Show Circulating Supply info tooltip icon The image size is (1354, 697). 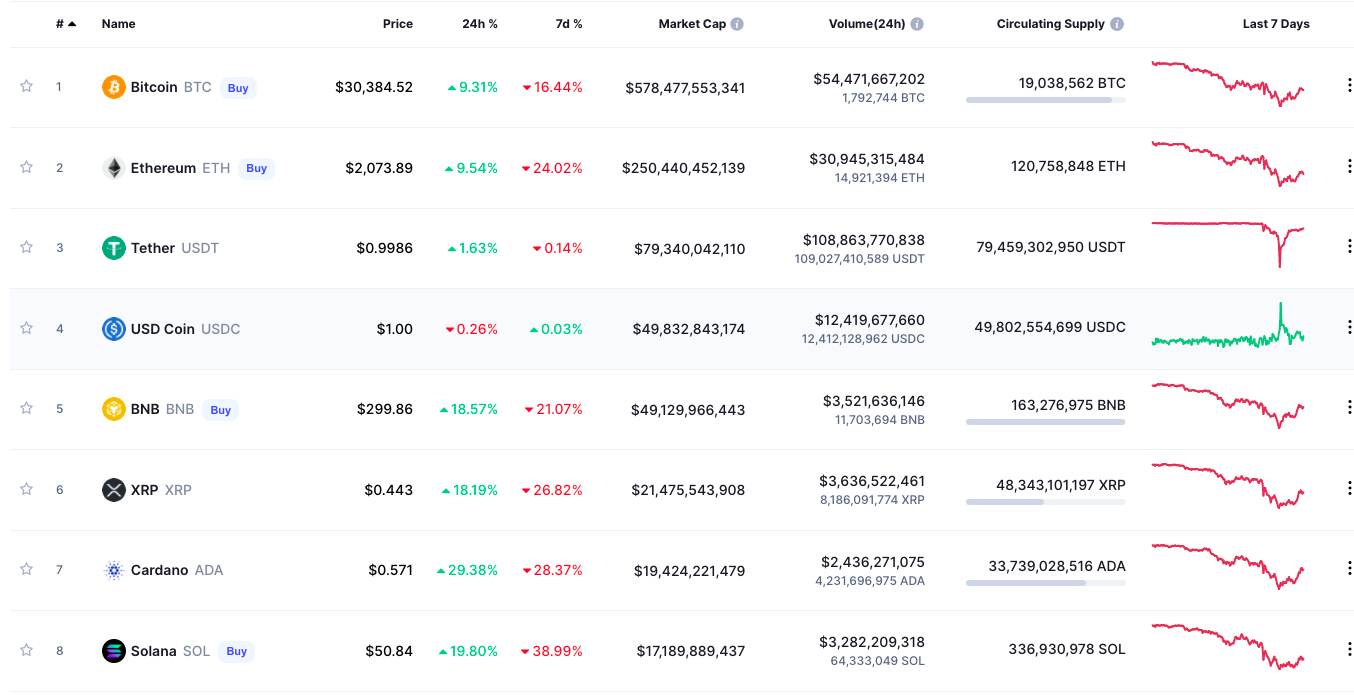(1117, 24)
